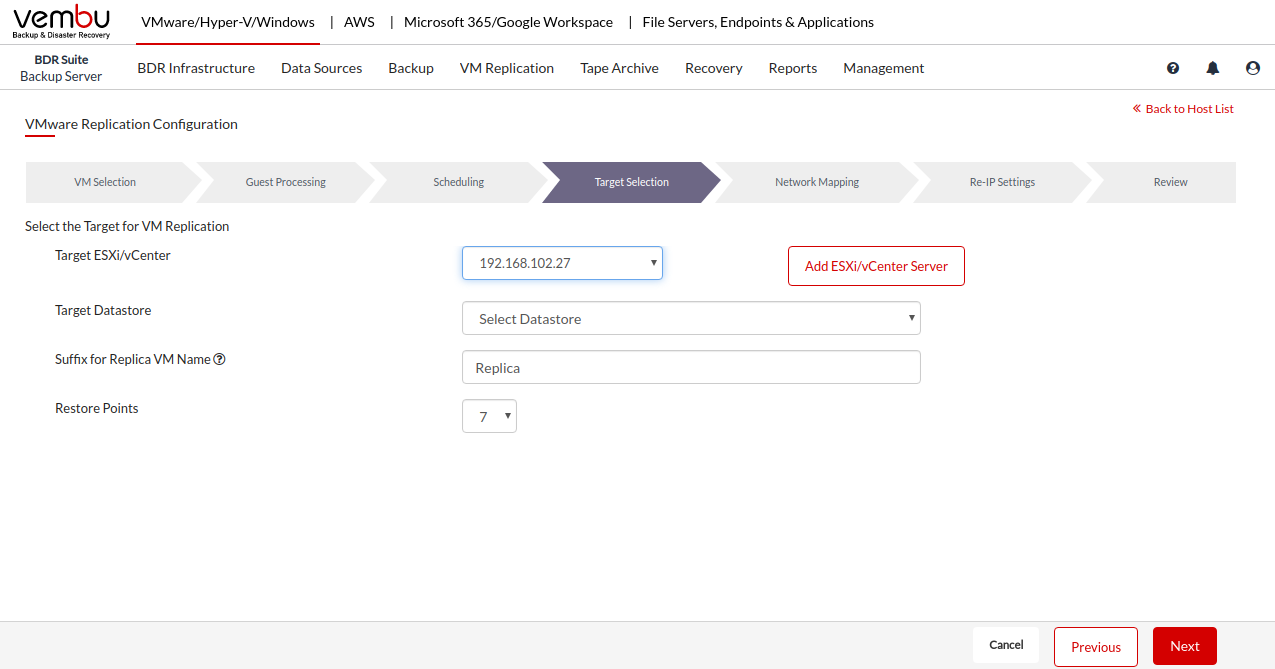1275x669 pixels.
Task: Click the Add ESXi/vCenter Server button
Action: pos(876,266)
